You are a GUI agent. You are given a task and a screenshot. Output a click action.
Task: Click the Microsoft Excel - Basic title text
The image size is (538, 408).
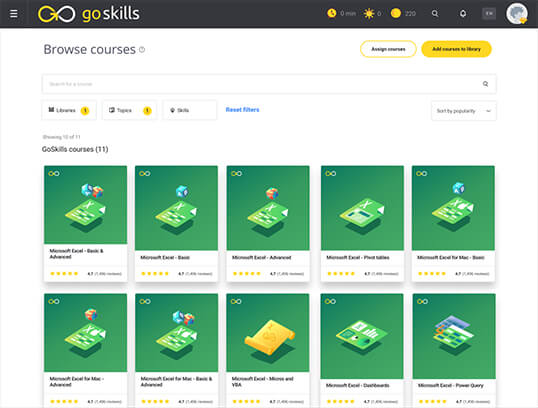pos(165,257)
